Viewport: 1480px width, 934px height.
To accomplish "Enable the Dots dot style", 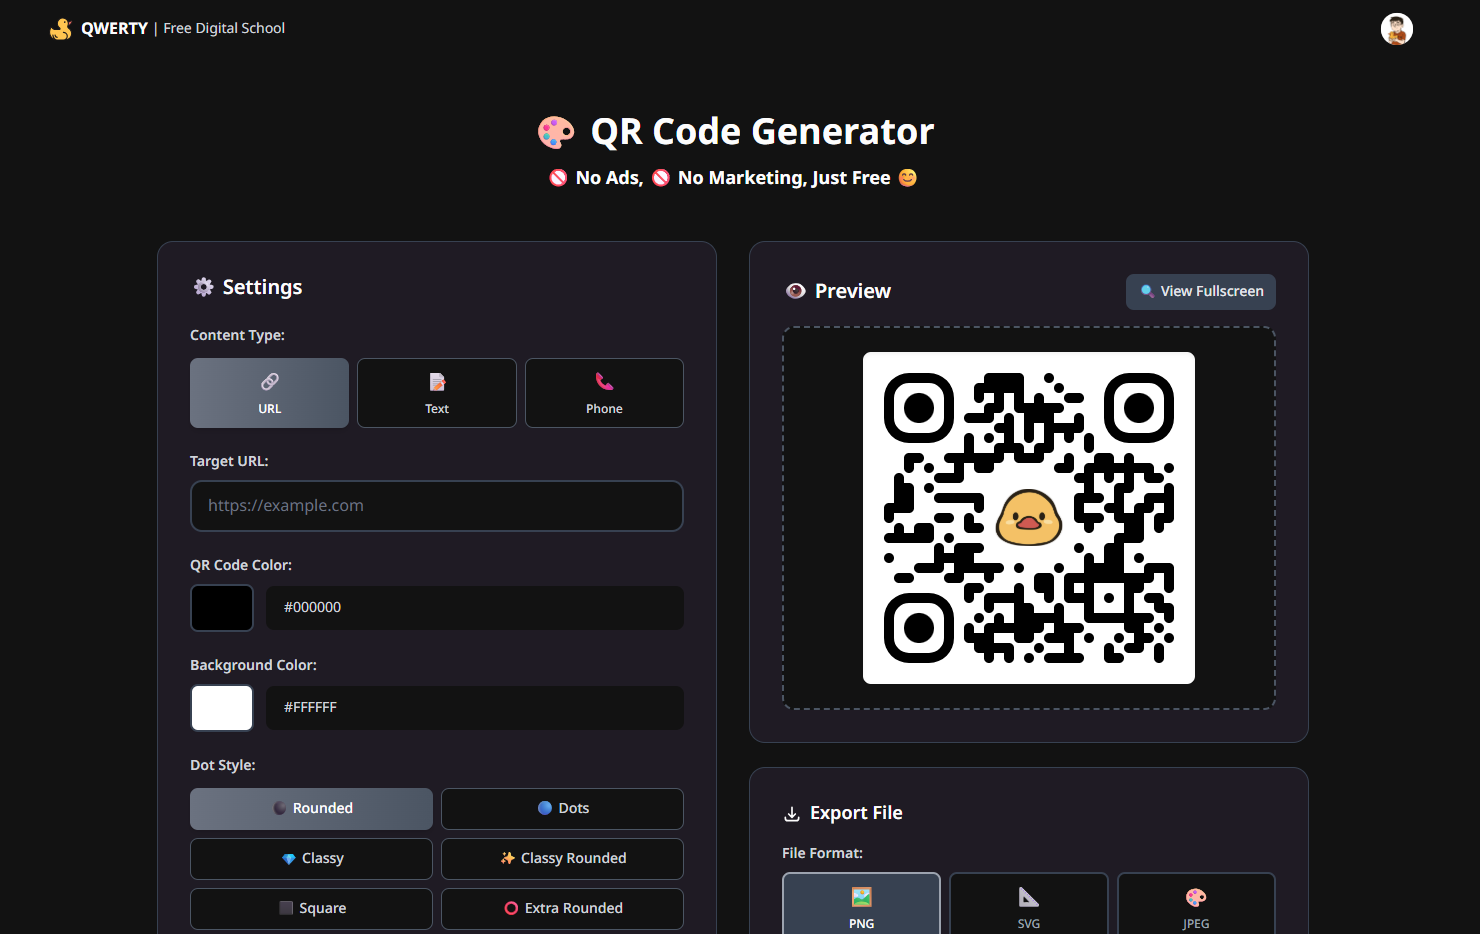I will click(x=562, y=808).
